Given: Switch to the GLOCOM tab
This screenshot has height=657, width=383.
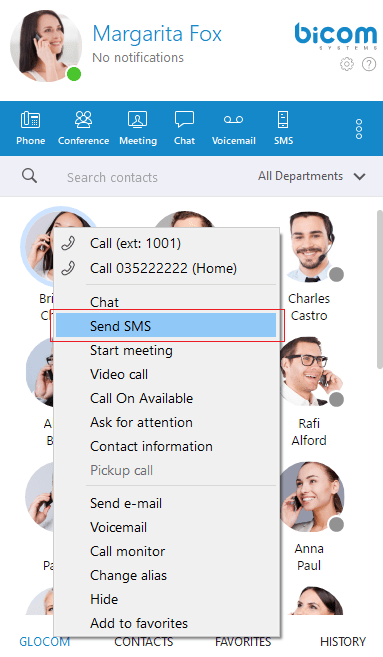Looking at the screenshot, I should point(44,641).
